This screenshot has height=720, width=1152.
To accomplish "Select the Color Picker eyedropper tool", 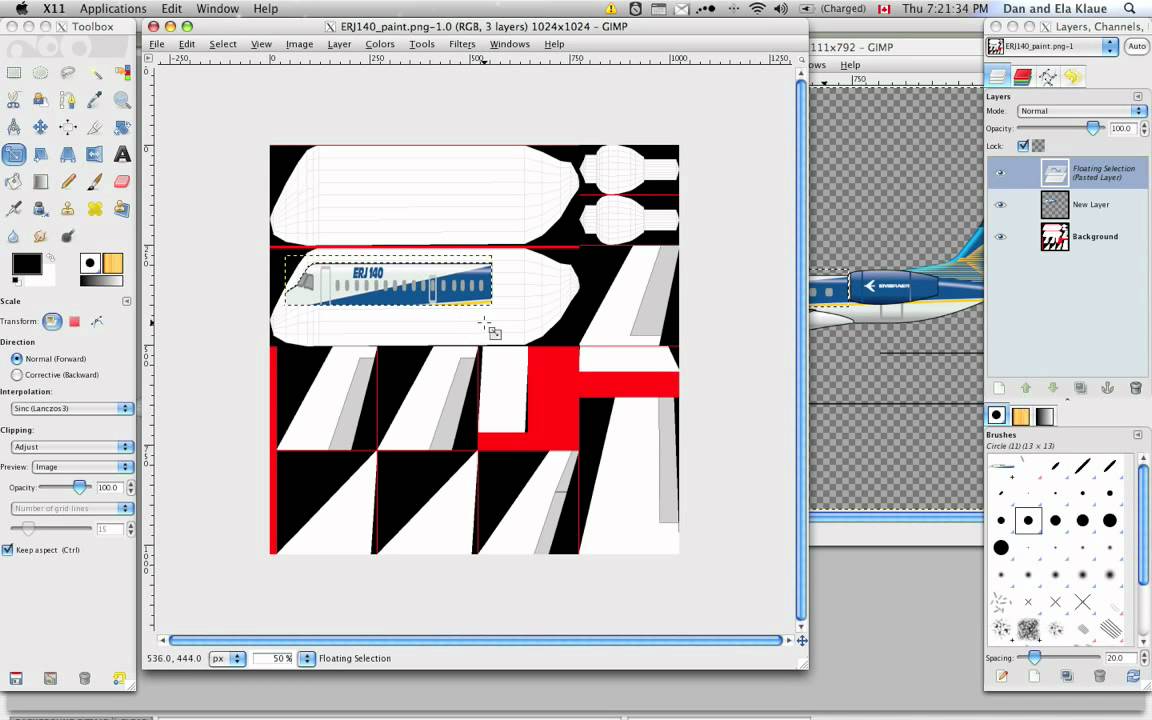I will 96,100.
